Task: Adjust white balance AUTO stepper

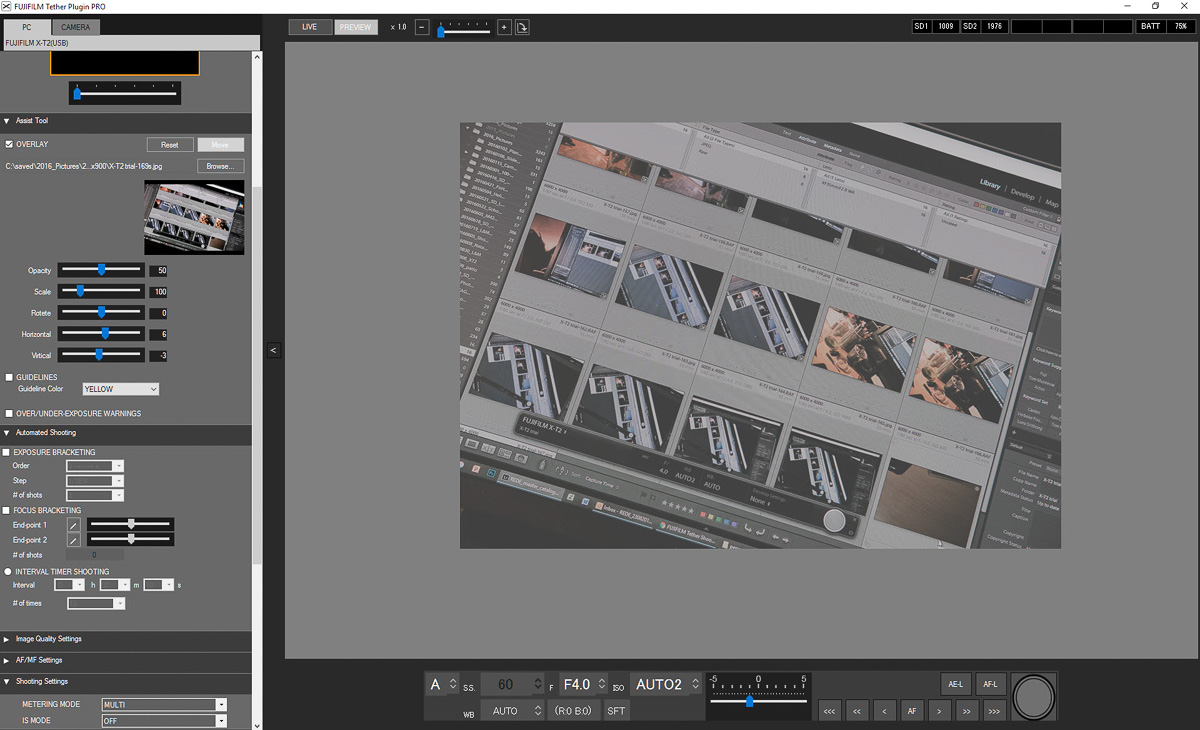Action: coord(537,711)
